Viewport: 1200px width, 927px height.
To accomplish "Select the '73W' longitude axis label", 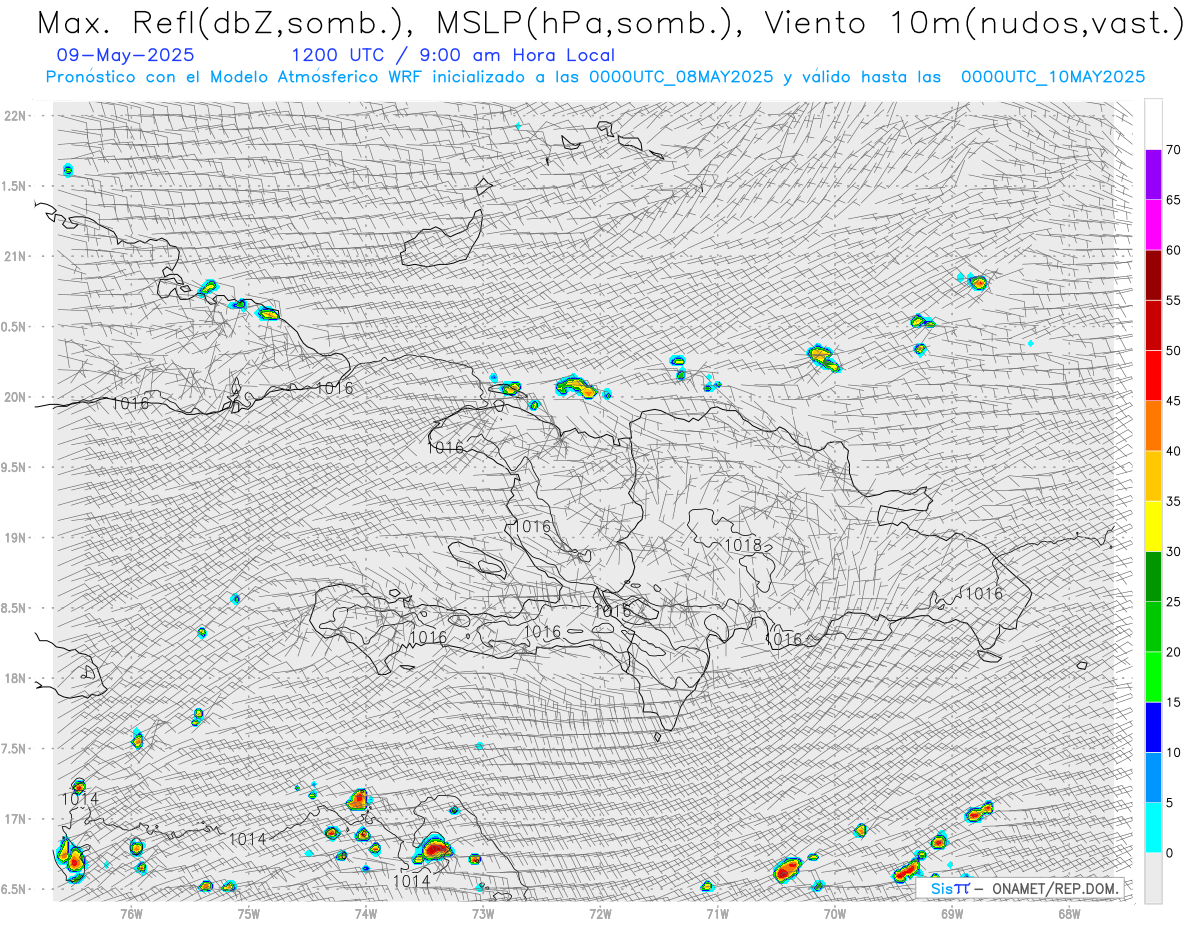I will pyautogui.click(x=483, y=913).
